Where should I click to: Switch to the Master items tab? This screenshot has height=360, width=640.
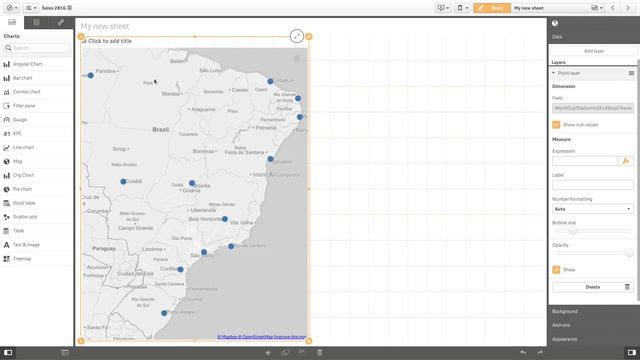tap(36, 22)
